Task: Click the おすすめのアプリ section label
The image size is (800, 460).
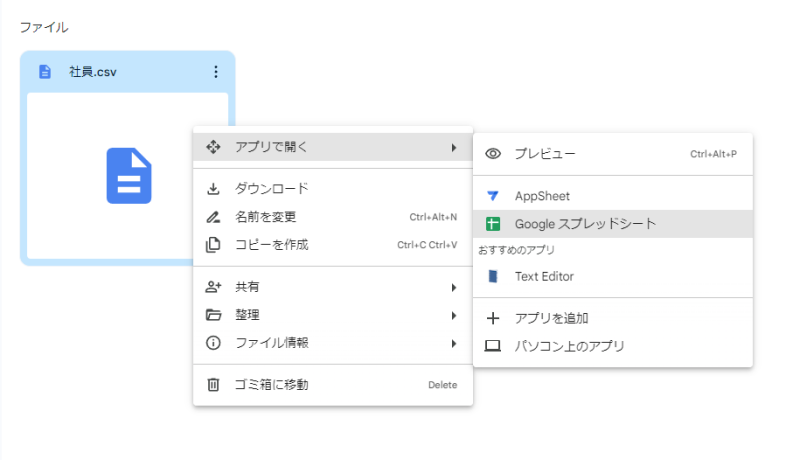Action: click(x=516, y=250)
